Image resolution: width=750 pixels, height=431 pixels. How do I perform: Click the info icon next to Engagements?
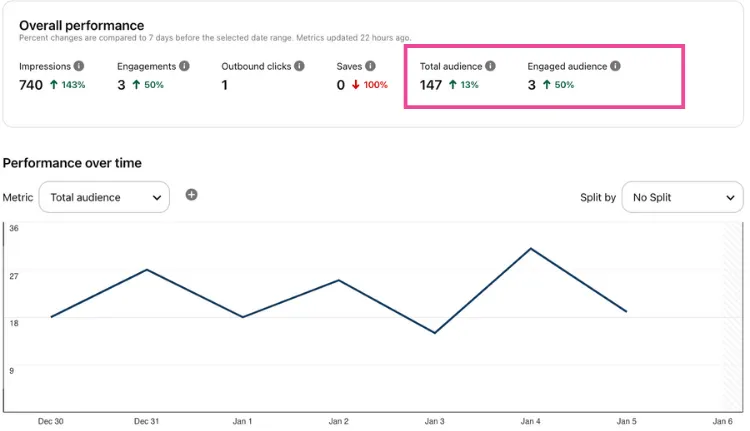(184, 66)
